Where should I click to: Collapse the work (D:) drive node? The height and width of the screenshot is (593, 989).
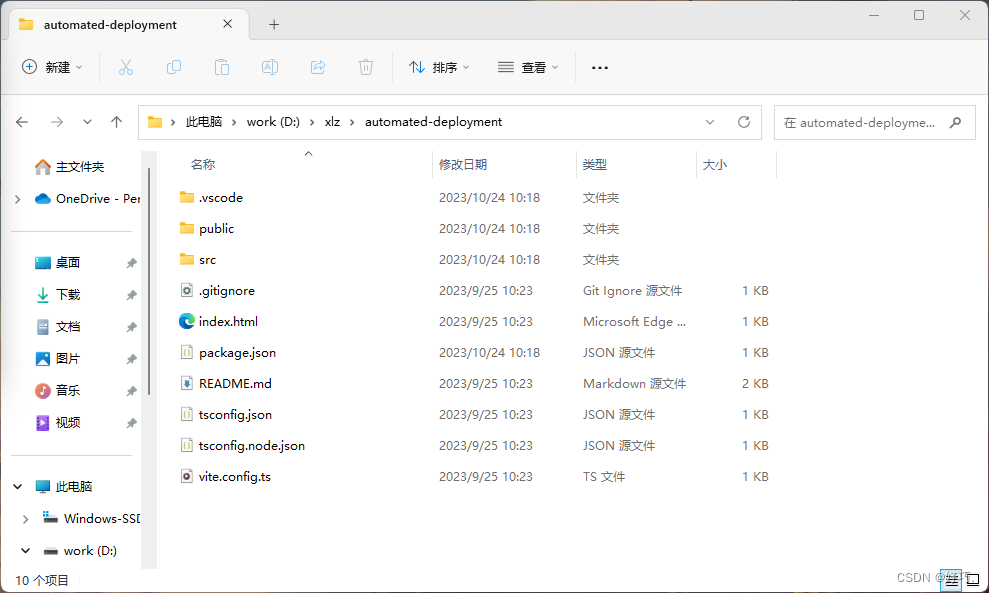(25, 551)
